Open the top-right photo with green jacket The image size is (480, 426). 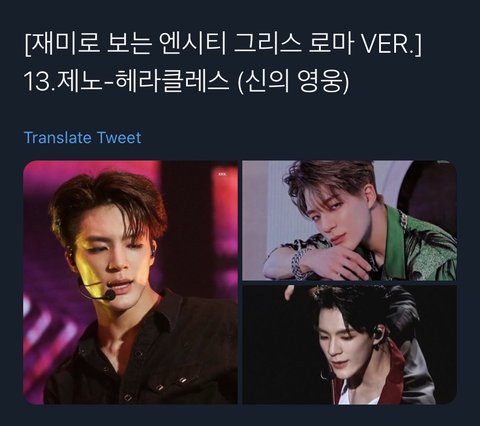tap(349, 220)
